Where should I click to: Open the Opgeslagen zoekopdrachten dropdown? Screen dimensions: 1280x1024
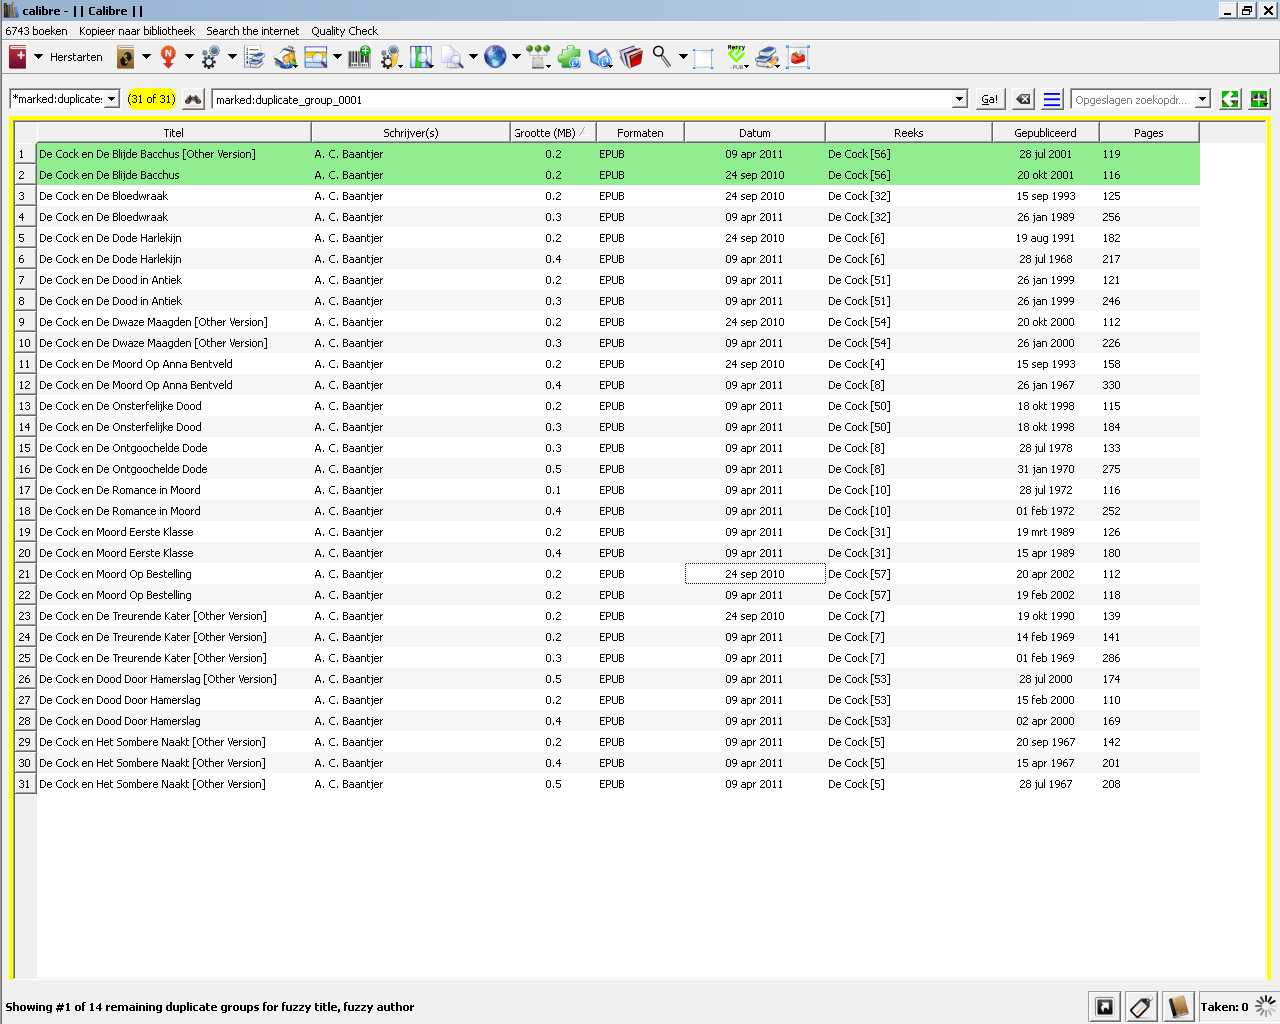click(1202, 99)
